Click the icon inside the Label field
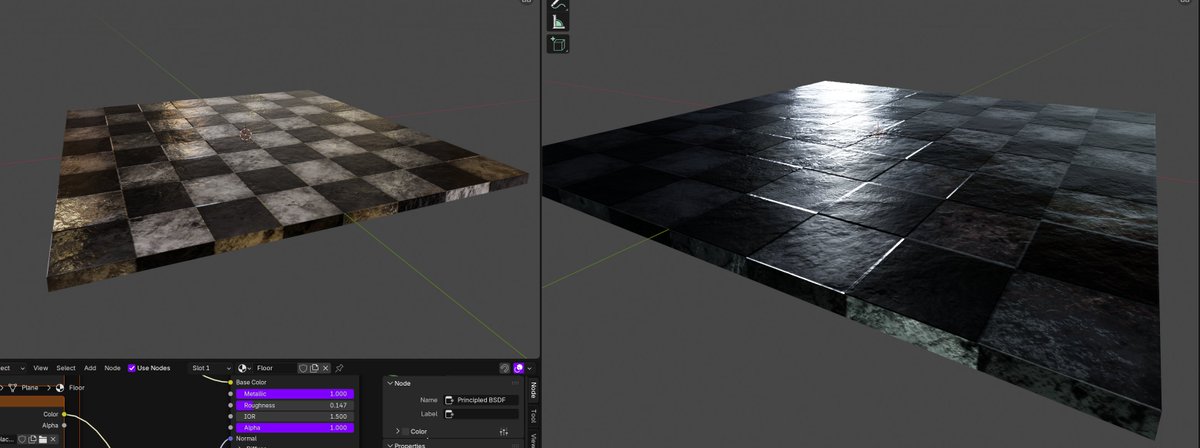1200x448 pixels. pyautogui.click(x=450, y=414)
